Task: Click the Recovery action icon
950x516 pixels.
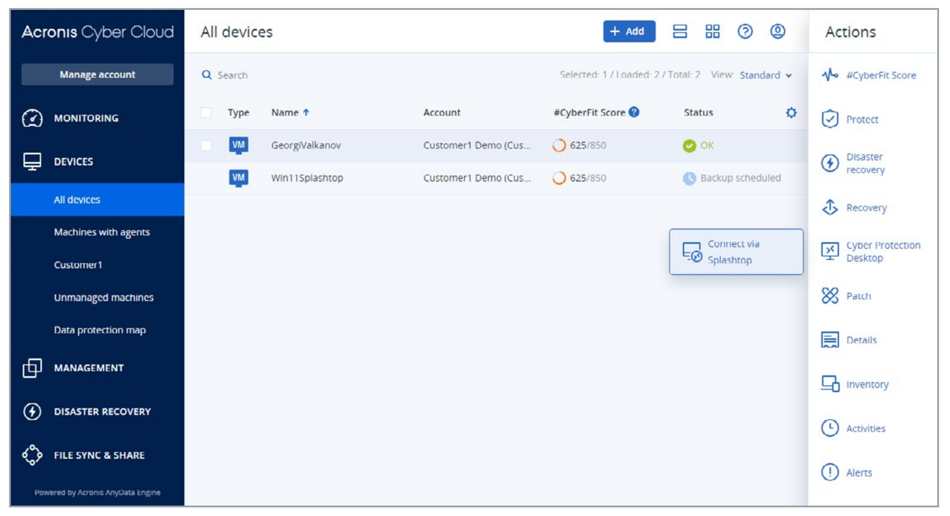Action: (829, 208)
